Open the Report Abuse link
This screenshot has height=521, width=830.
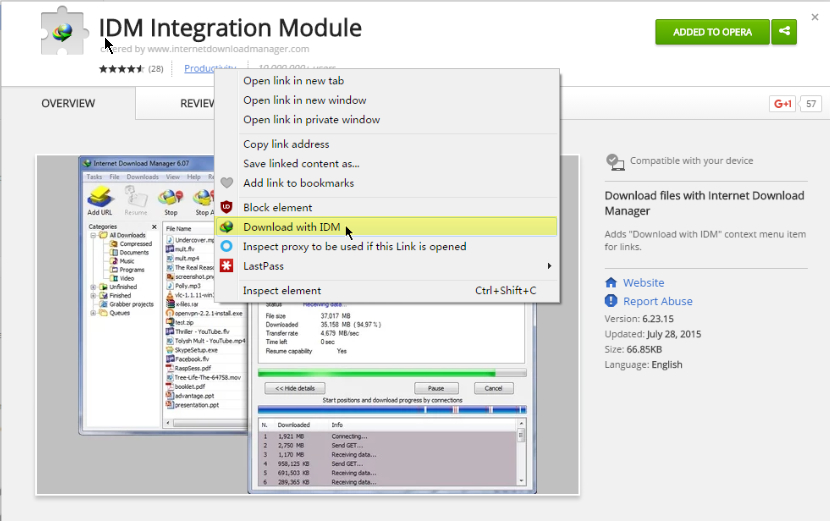click(x=657, y=301)
